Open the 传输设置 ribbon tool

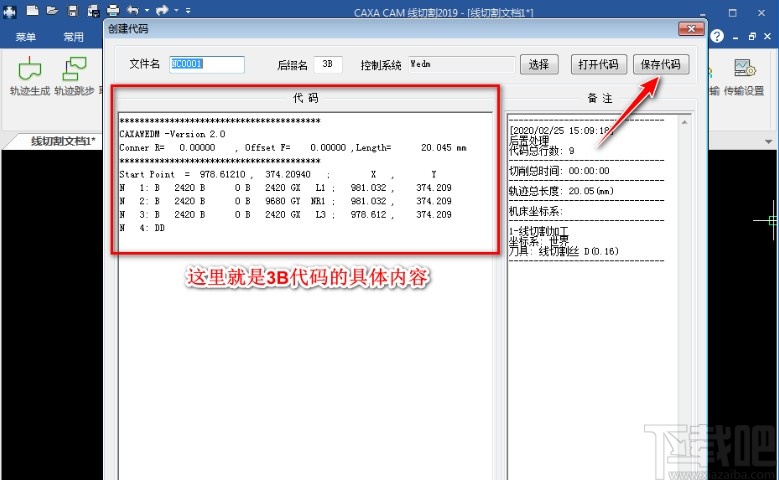(744, 77)
